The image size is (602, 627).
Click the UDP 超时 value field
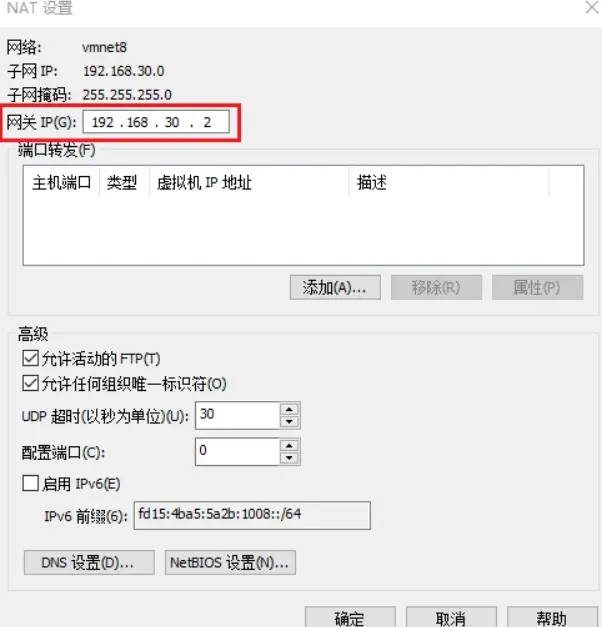237,415
